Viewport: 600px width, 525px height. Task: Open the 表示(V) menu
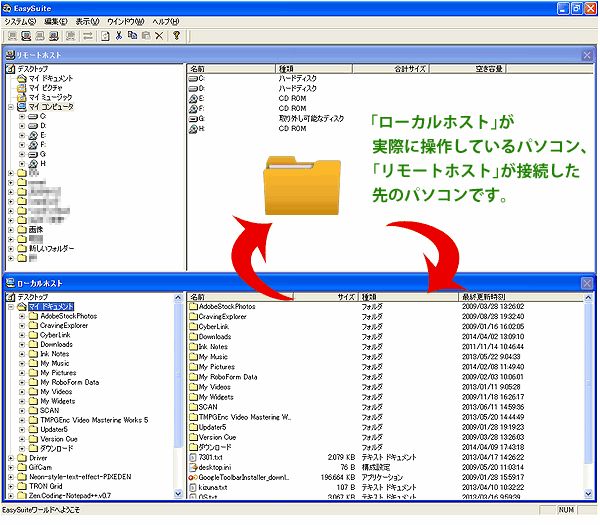(88, 20)
